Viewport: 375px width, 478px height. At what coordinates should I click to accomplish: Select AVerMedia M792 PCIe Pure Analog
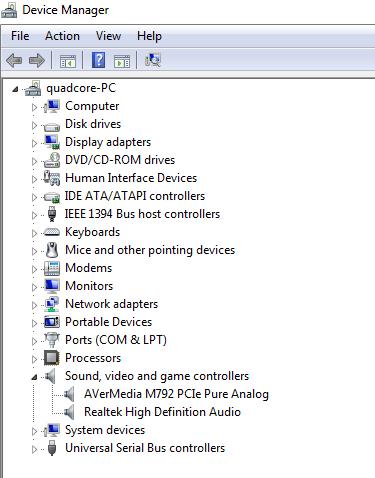176,394
